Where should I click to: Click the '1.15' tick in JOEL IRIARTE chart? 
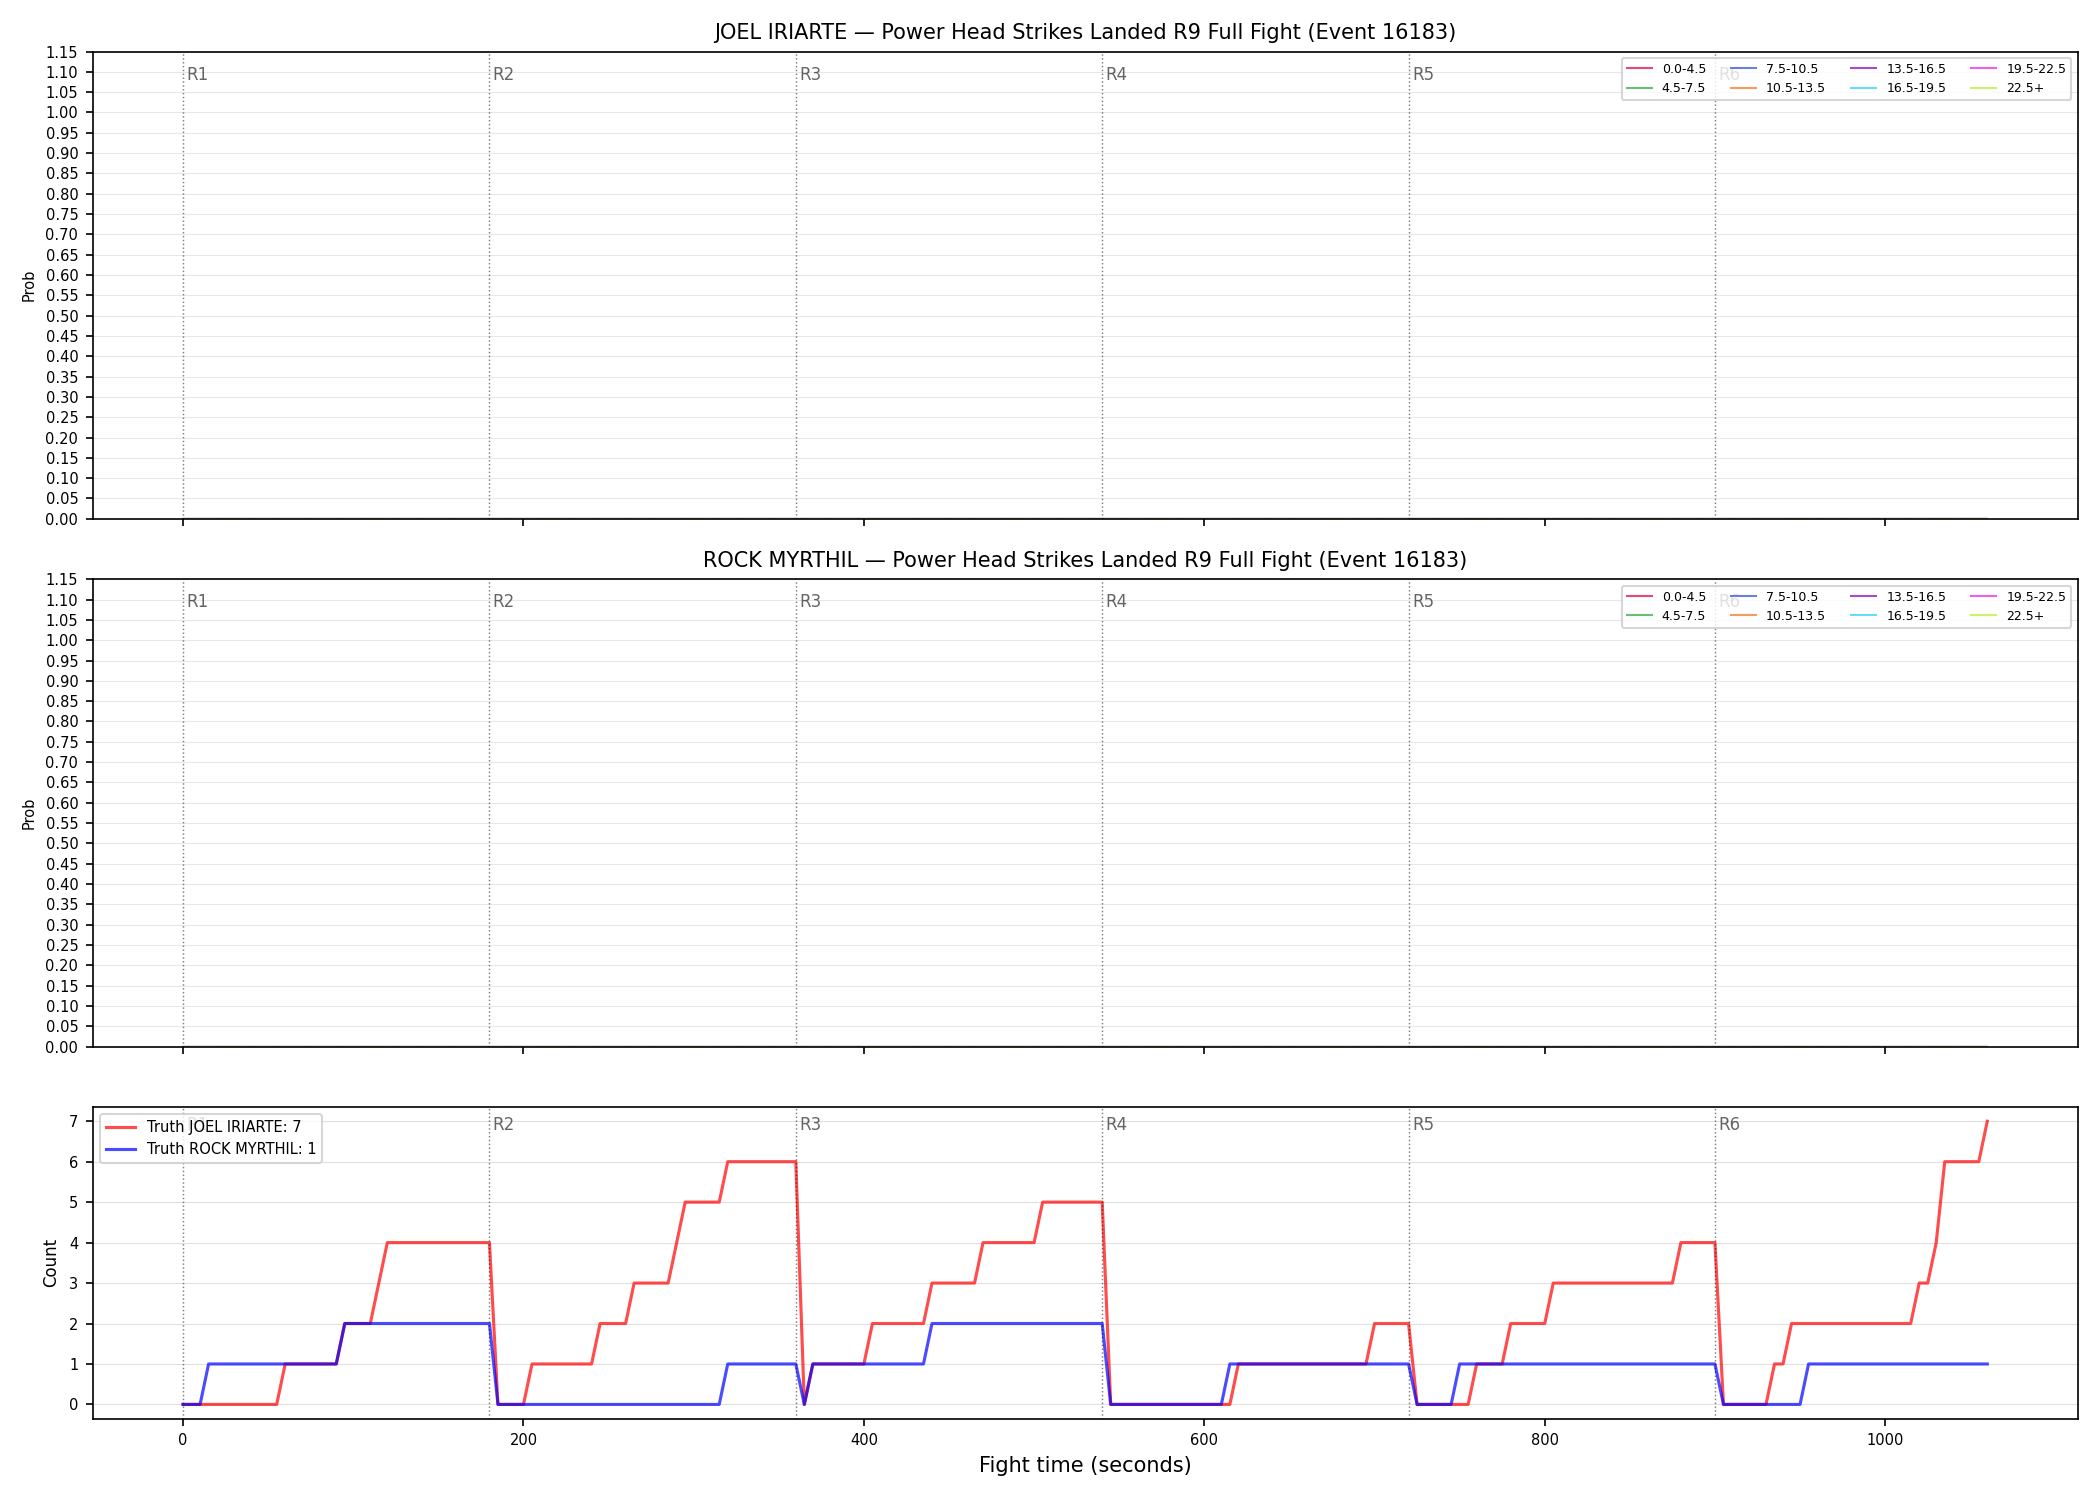click(62, 52)
